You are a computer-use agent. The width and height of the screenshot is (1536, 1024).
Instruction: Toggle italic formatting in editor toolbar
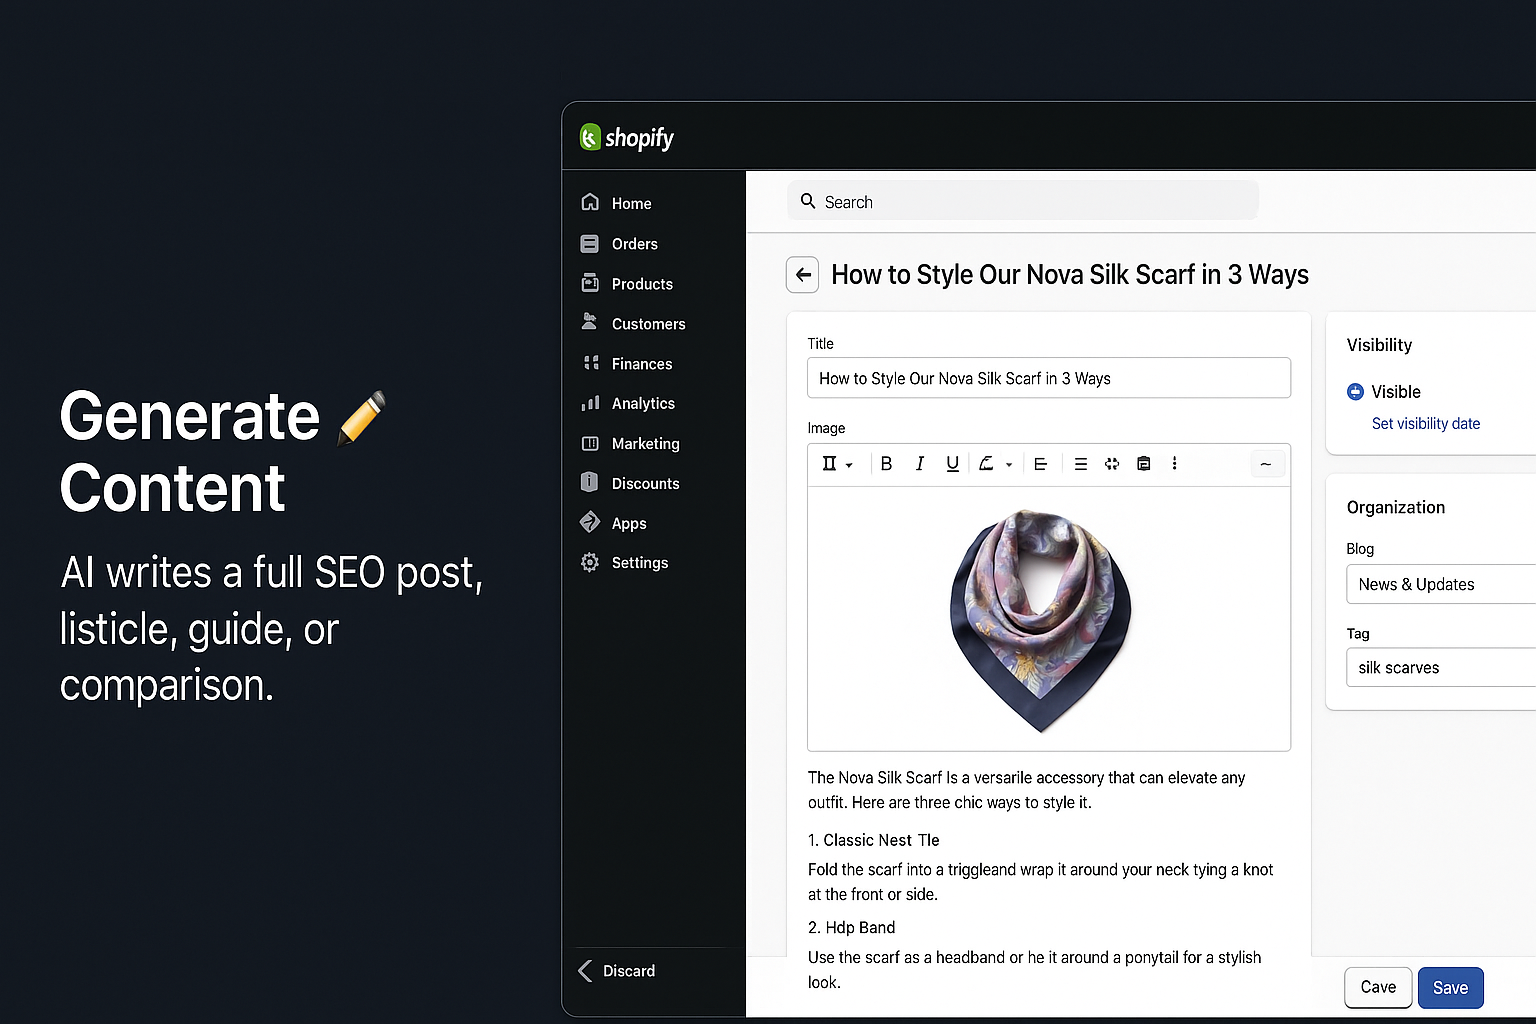point(919,464)
